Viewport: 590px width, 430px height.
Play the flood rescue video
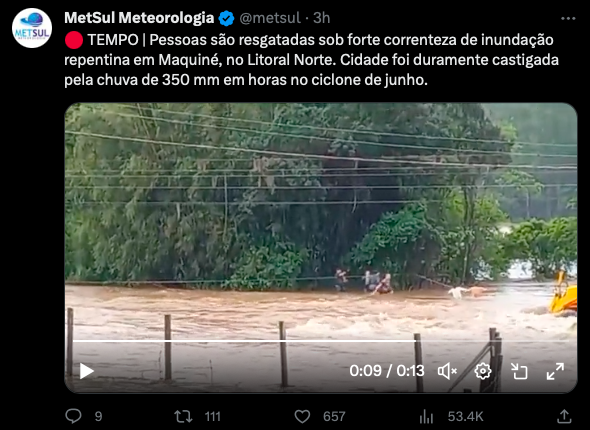coord(87,371)
